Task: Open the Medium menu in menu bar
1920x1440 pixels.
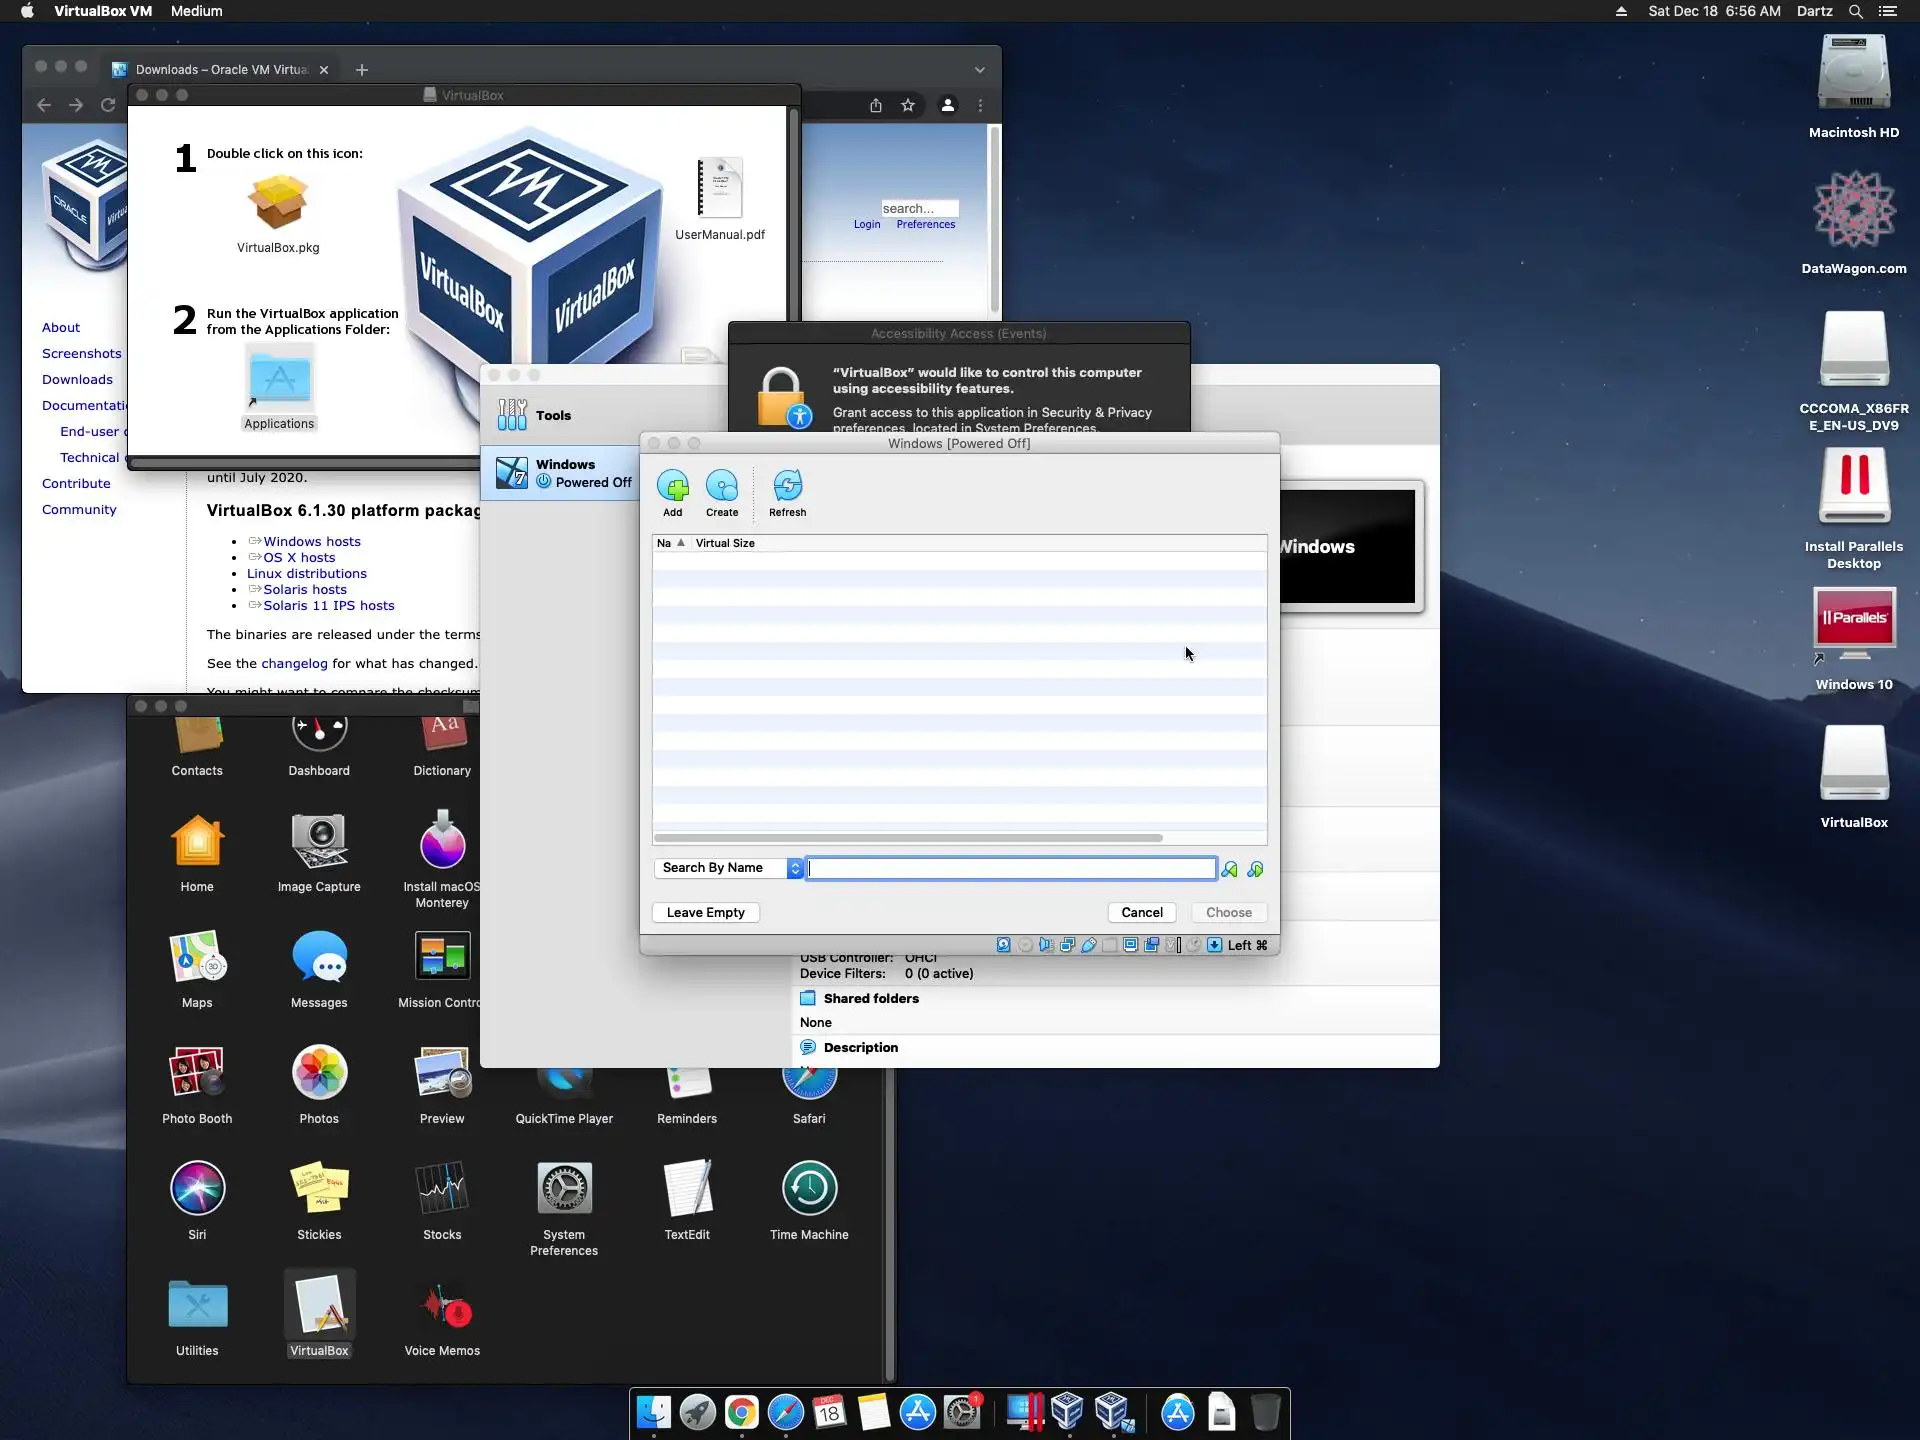Action: click(196, 11)
